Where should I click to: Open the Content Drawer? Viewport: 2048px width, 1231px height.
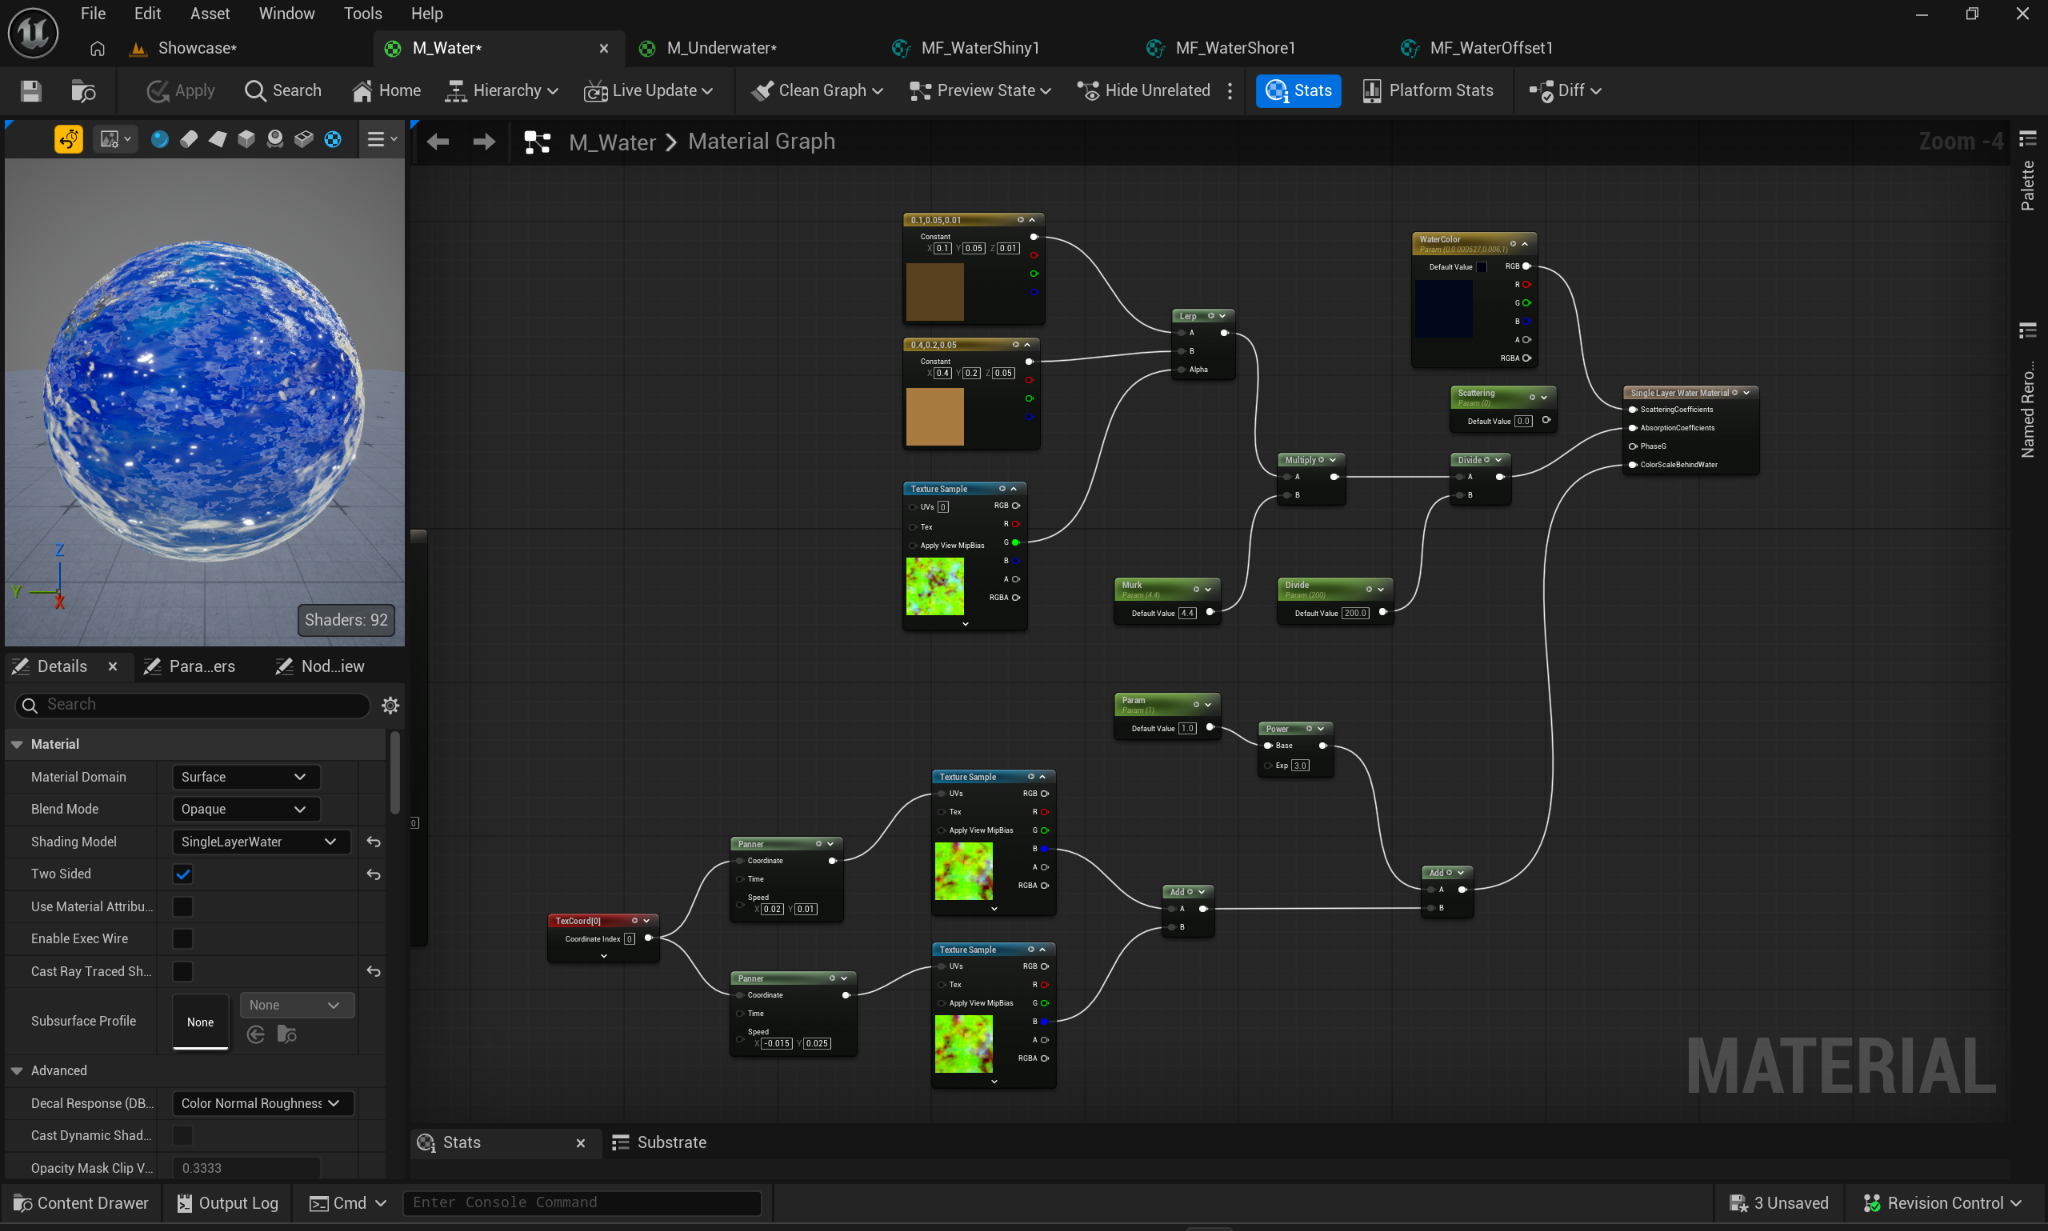coord(82,1203)
